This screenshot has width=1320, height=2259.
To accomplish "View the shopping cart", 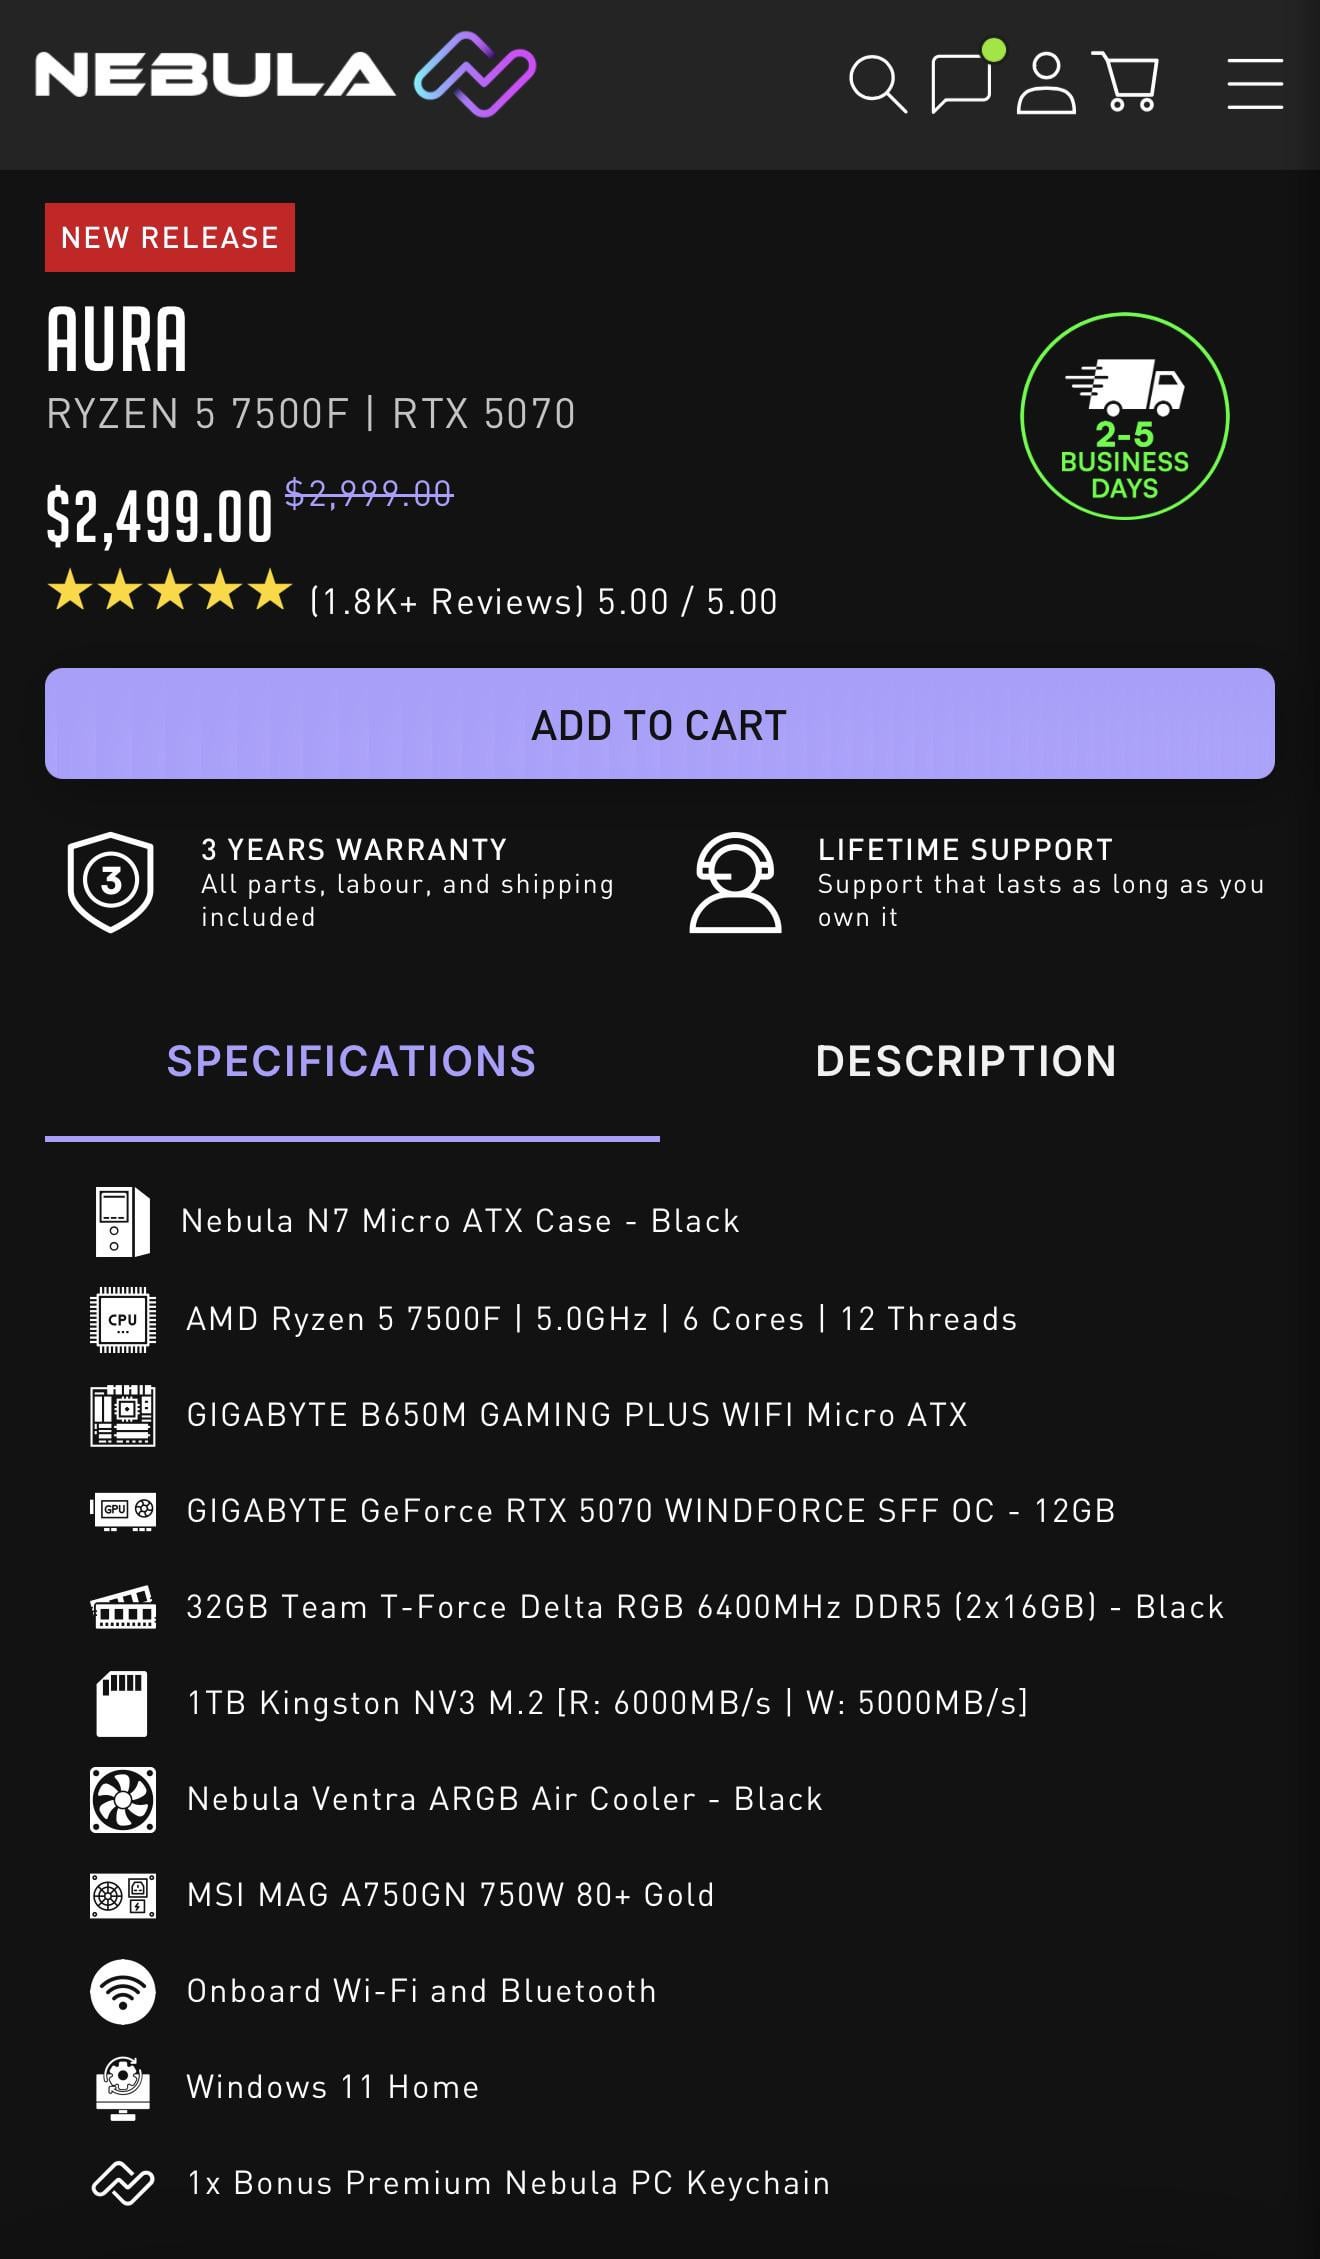I will [1127, 82].
